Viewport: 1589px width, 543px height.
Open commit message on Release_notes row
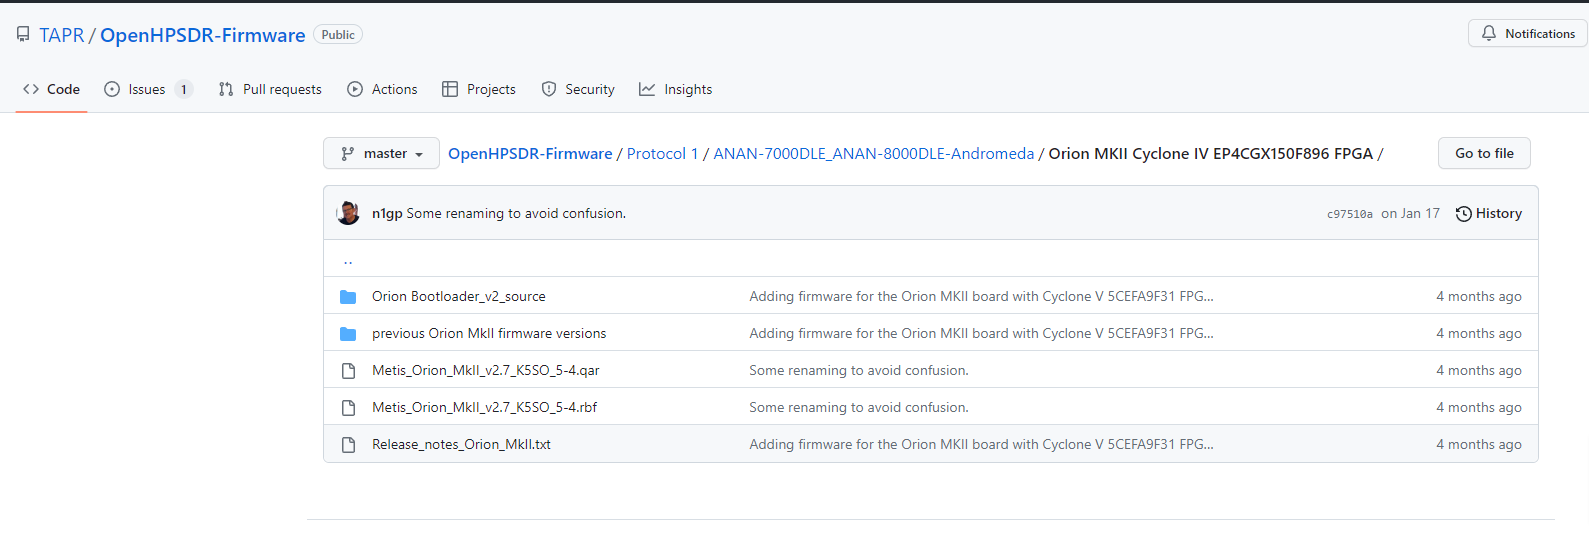(981, 444)
